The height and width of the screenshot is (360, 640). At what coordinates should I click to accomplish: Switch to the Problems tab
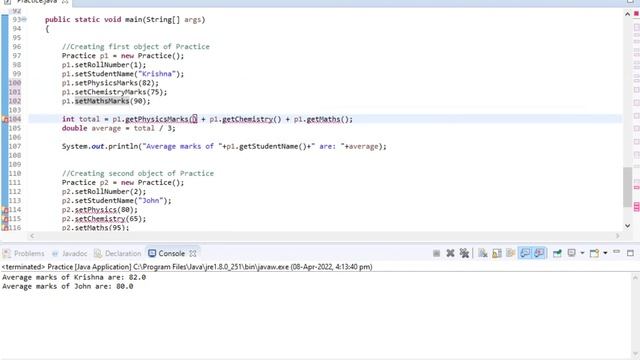click(24, 253)
